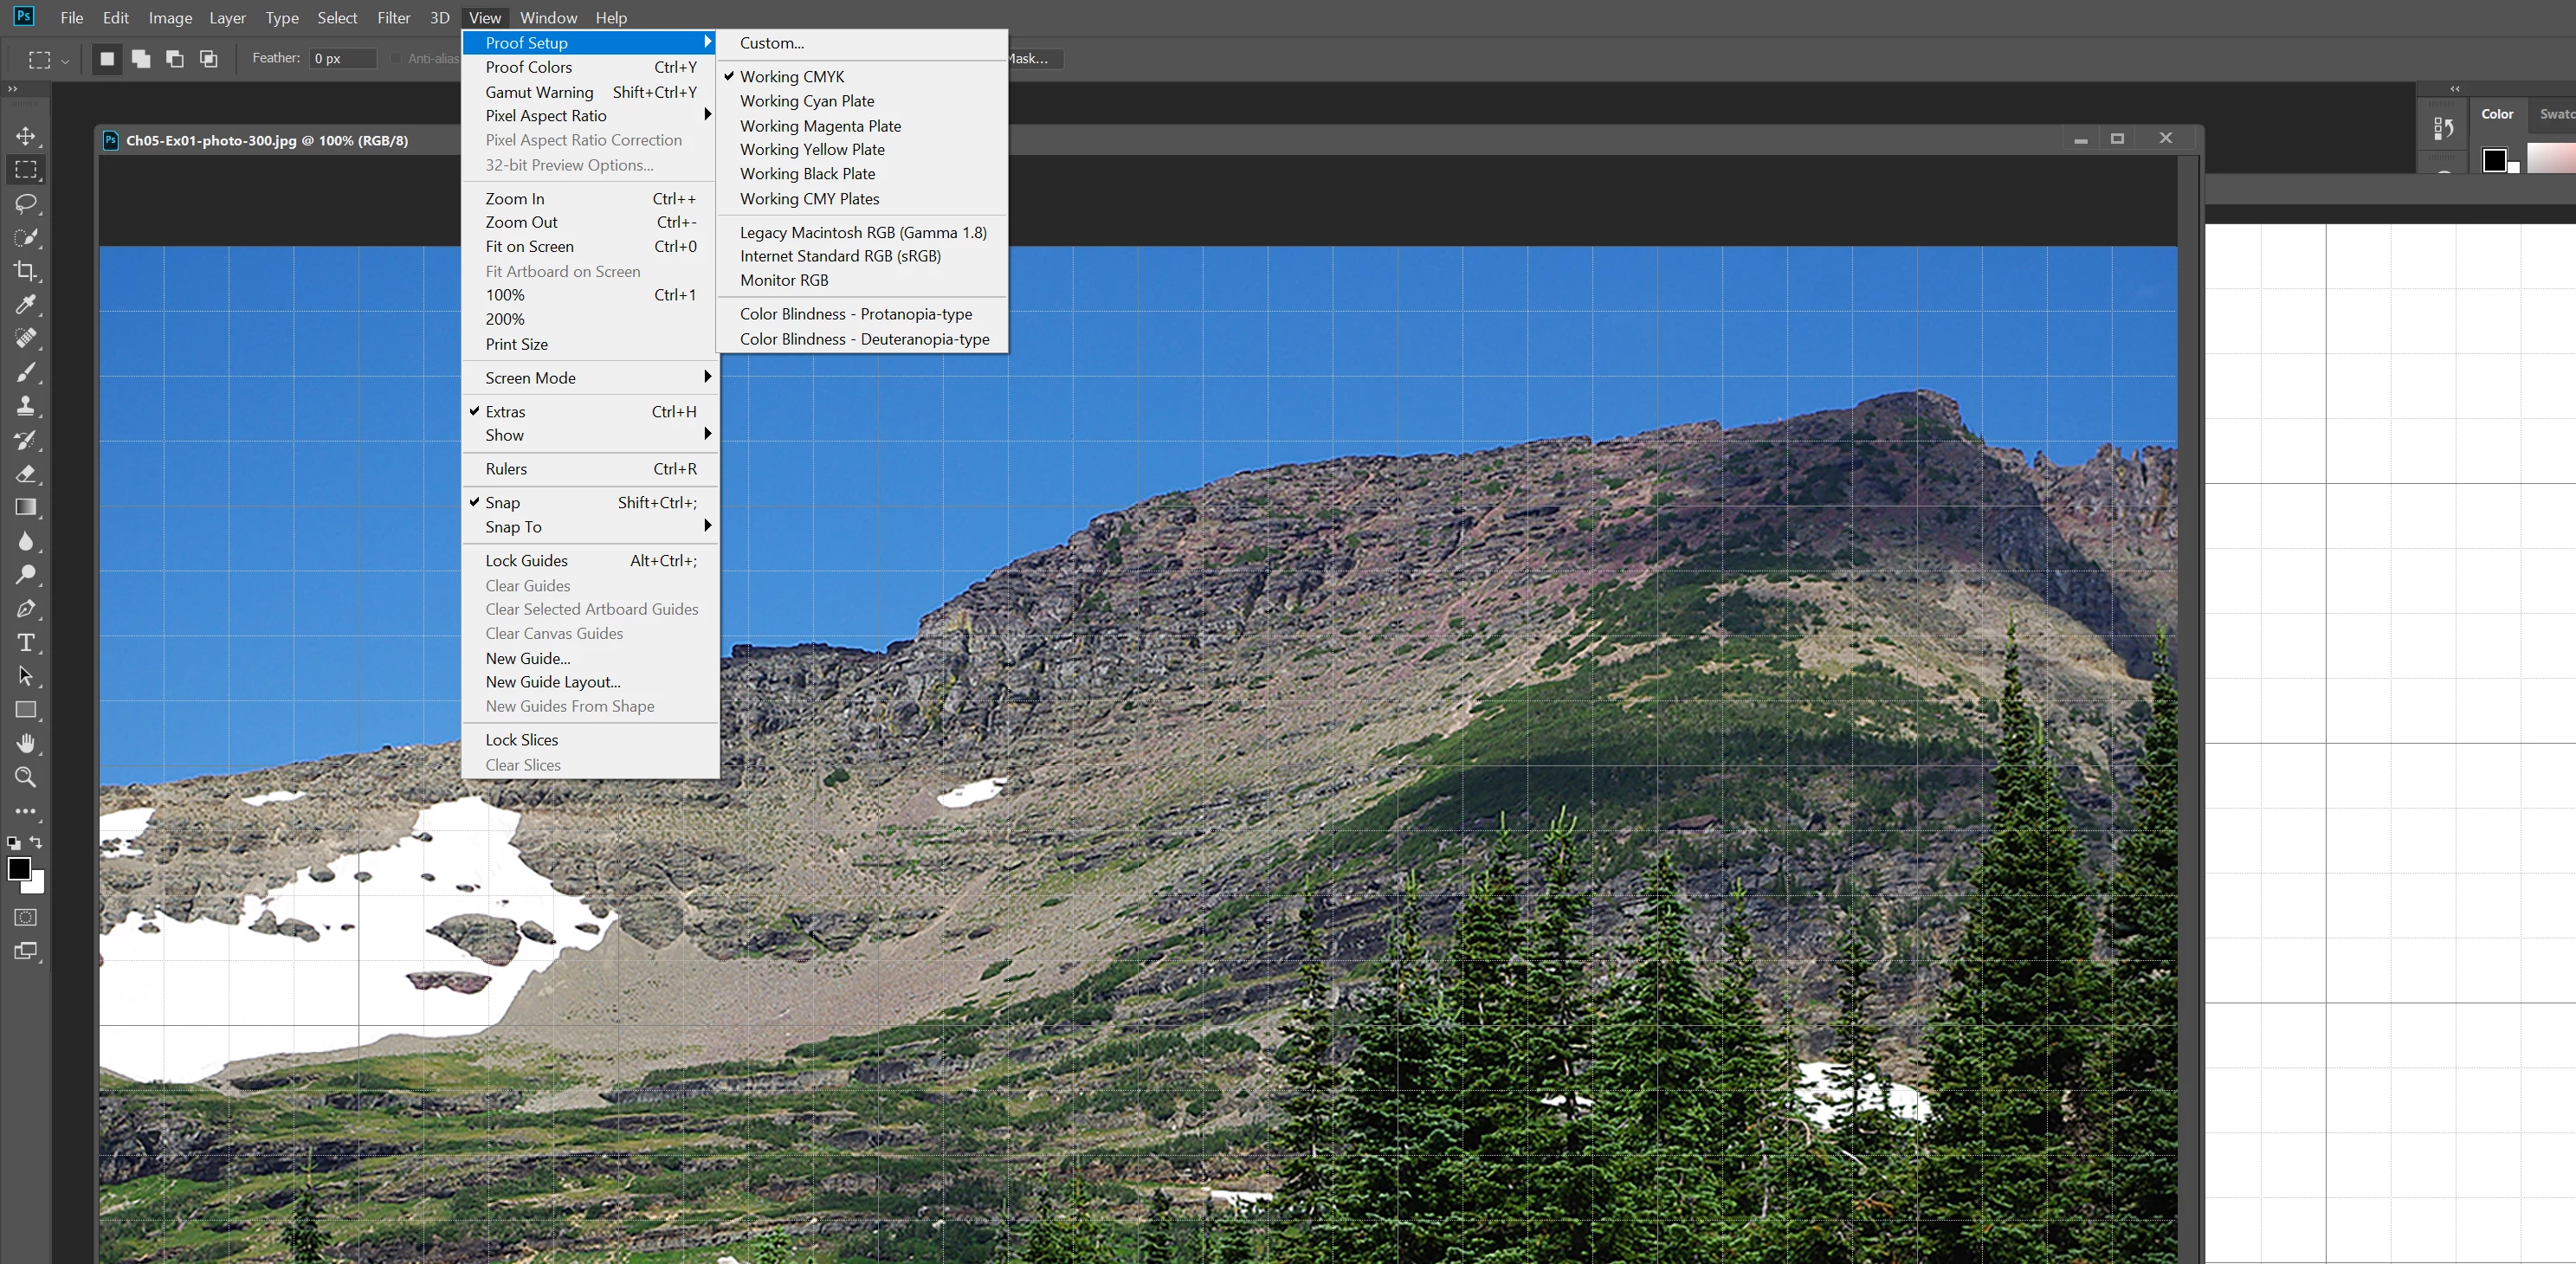
Task: Click the foreground color swatch in toolbar
Action: coord(18,869)
